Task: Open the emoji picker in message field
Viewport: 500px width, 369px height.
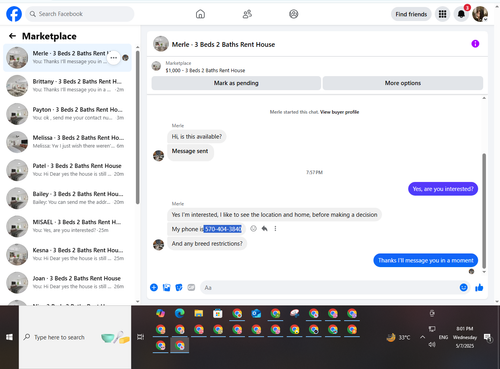Action: [x=464, y=287]
